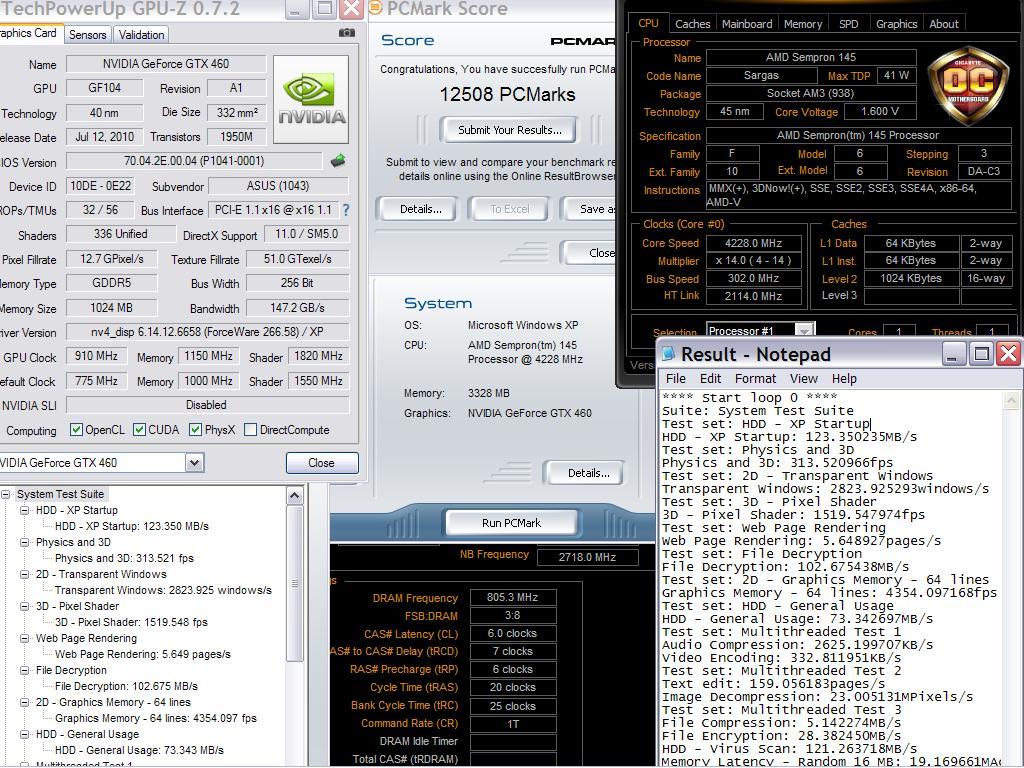Toggle the PhysX checkbox
Screen dimensions: 1024x768
195,430
